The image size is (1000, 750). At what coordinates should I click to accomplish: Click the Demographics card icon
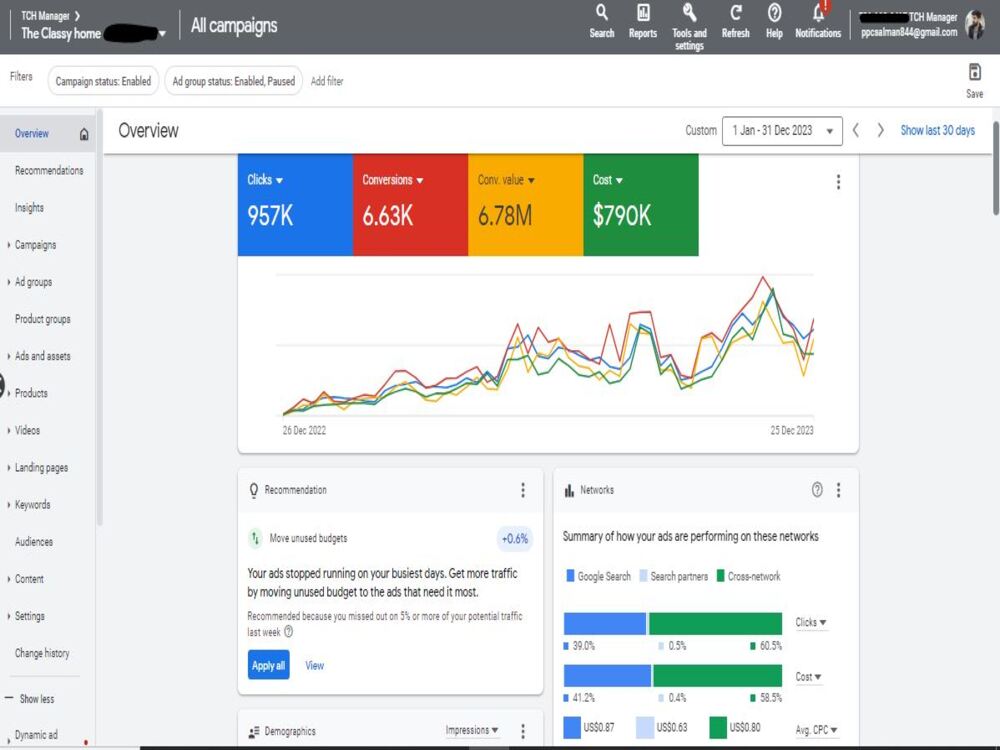tap(254, 732)
